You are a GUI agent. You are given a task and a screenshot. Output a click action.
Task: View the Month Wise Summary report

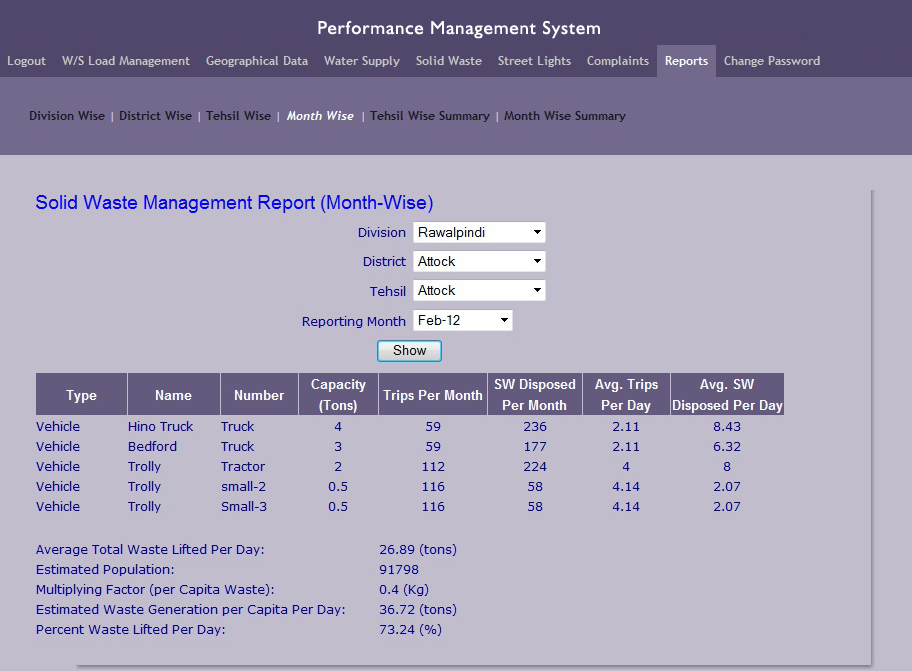pyautogui.click(x=565, y=116)
